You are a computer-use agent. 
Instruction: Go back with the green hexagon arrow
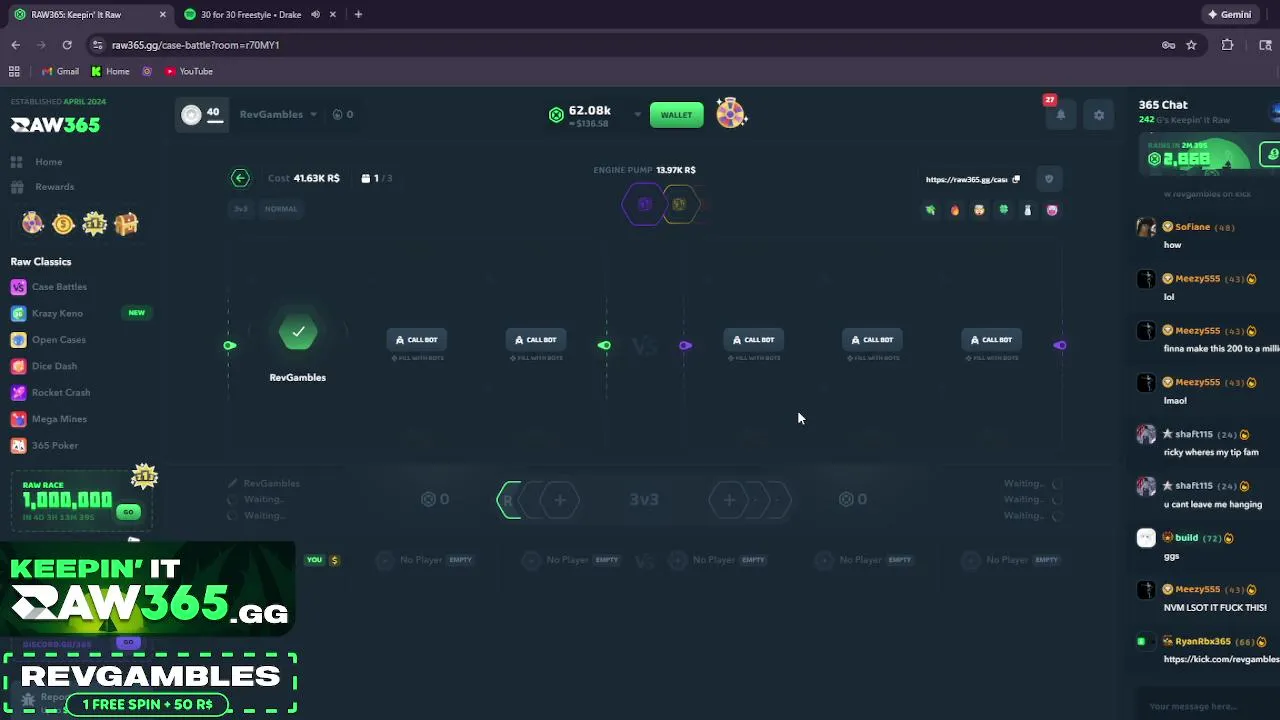pyautogui.click(x=240, y=178)
